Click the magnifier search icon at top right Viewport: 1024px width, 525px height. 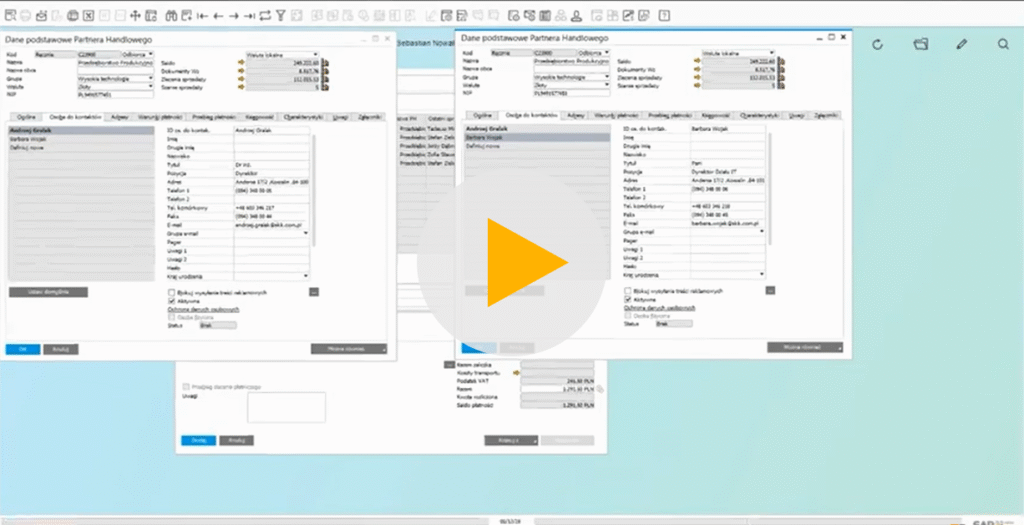point(1003,45)
